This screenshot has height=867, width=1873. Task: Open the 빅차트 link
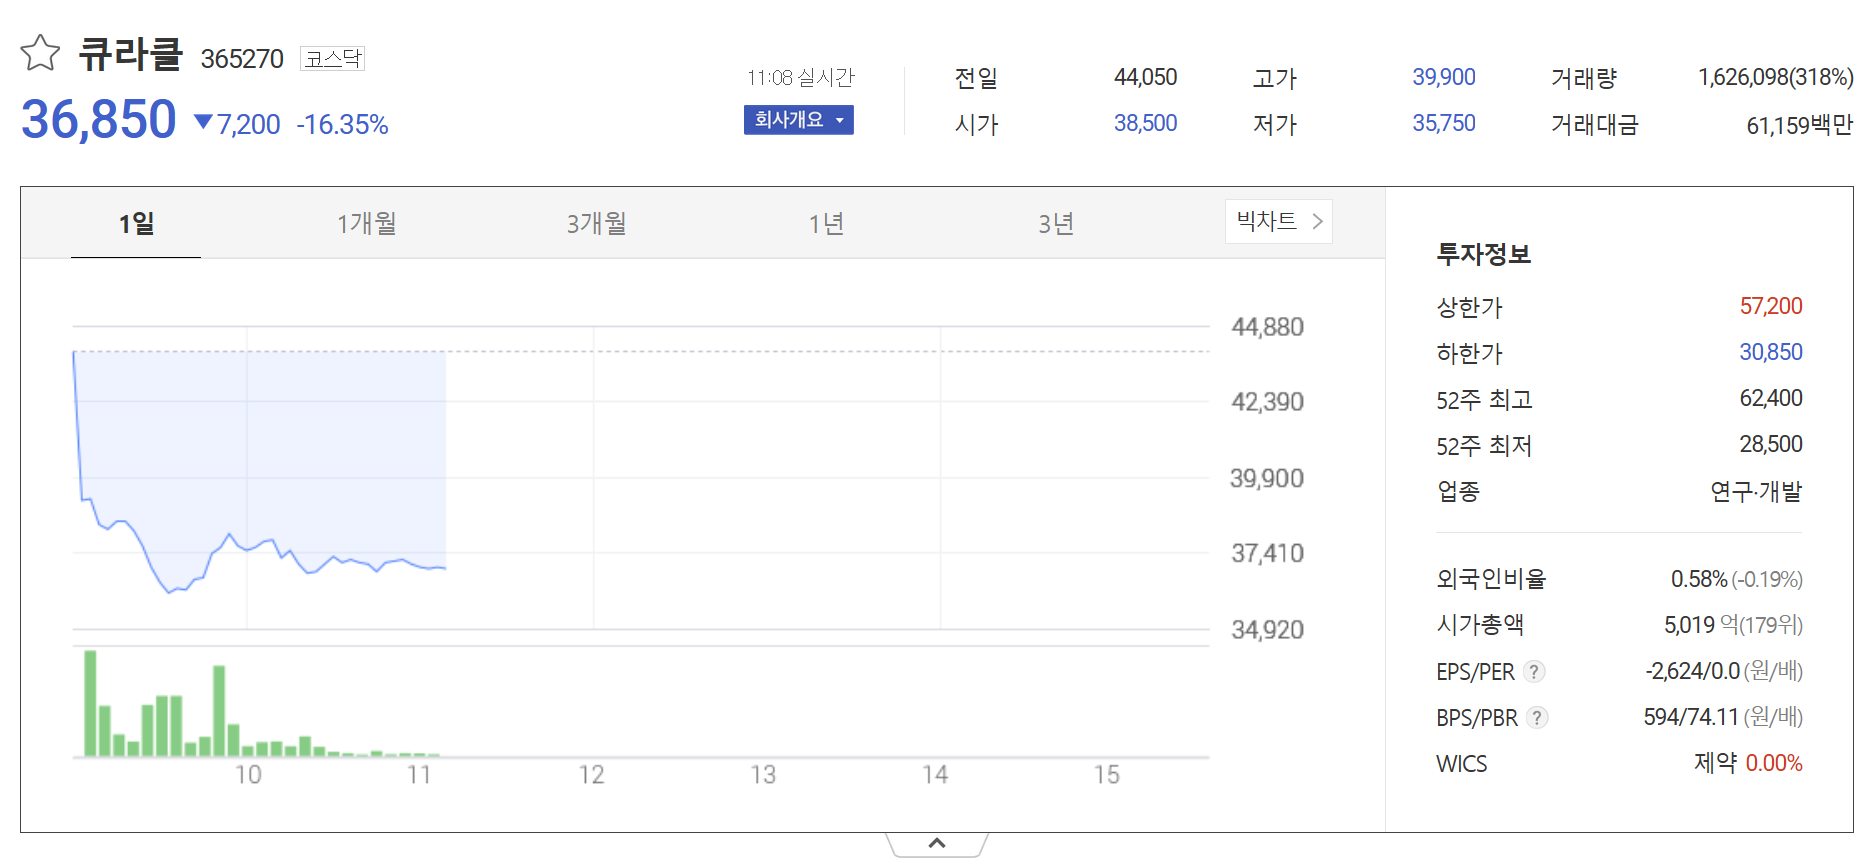point(1278,221)
